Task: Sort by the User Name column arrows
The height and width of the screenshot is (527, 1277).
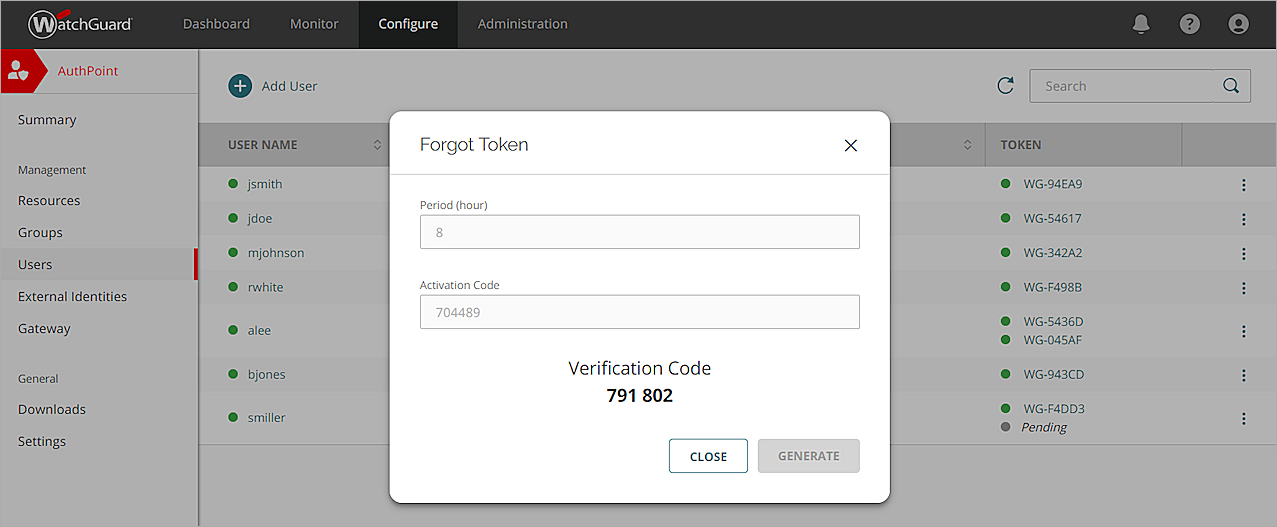Action: (x=377, y=145)
